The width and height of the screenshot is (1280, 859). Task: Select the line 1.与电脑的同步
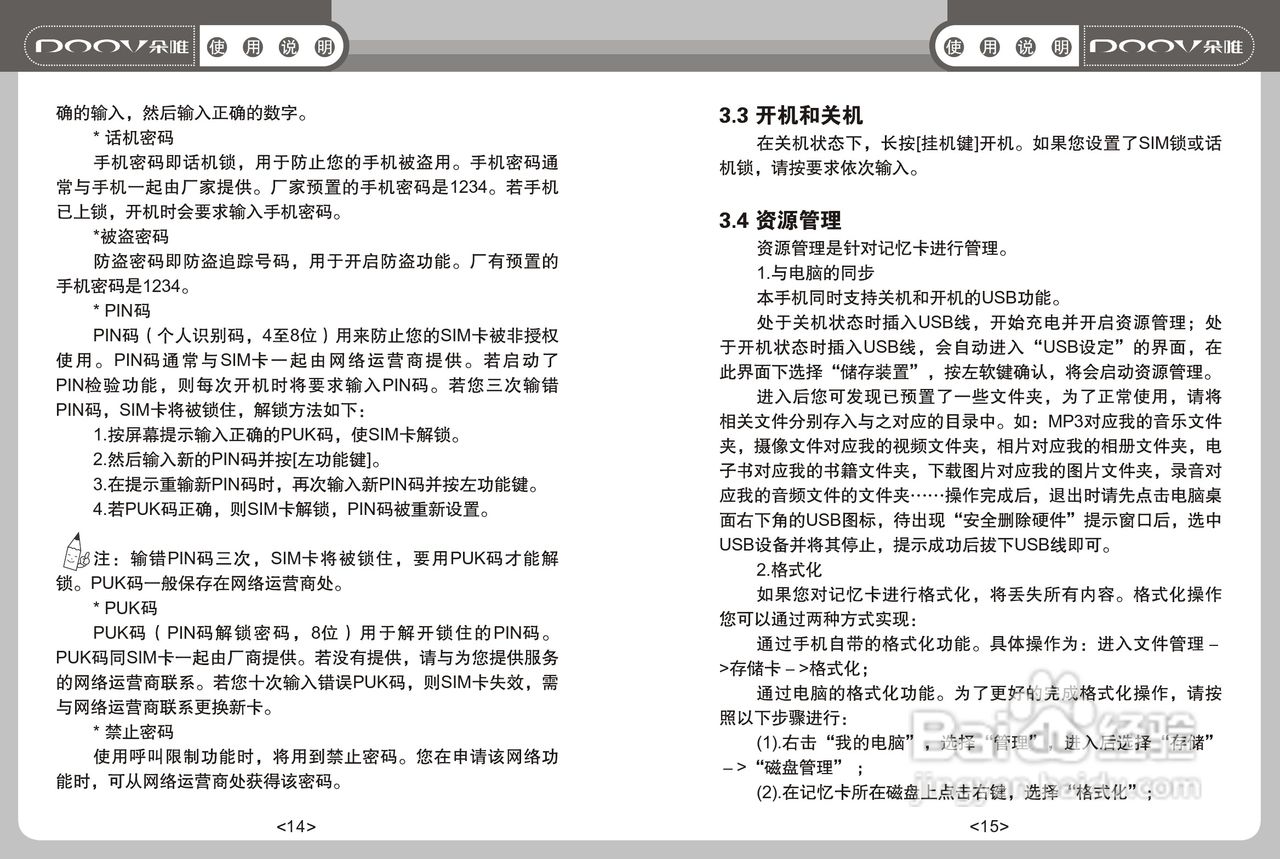tap(816, 273)
